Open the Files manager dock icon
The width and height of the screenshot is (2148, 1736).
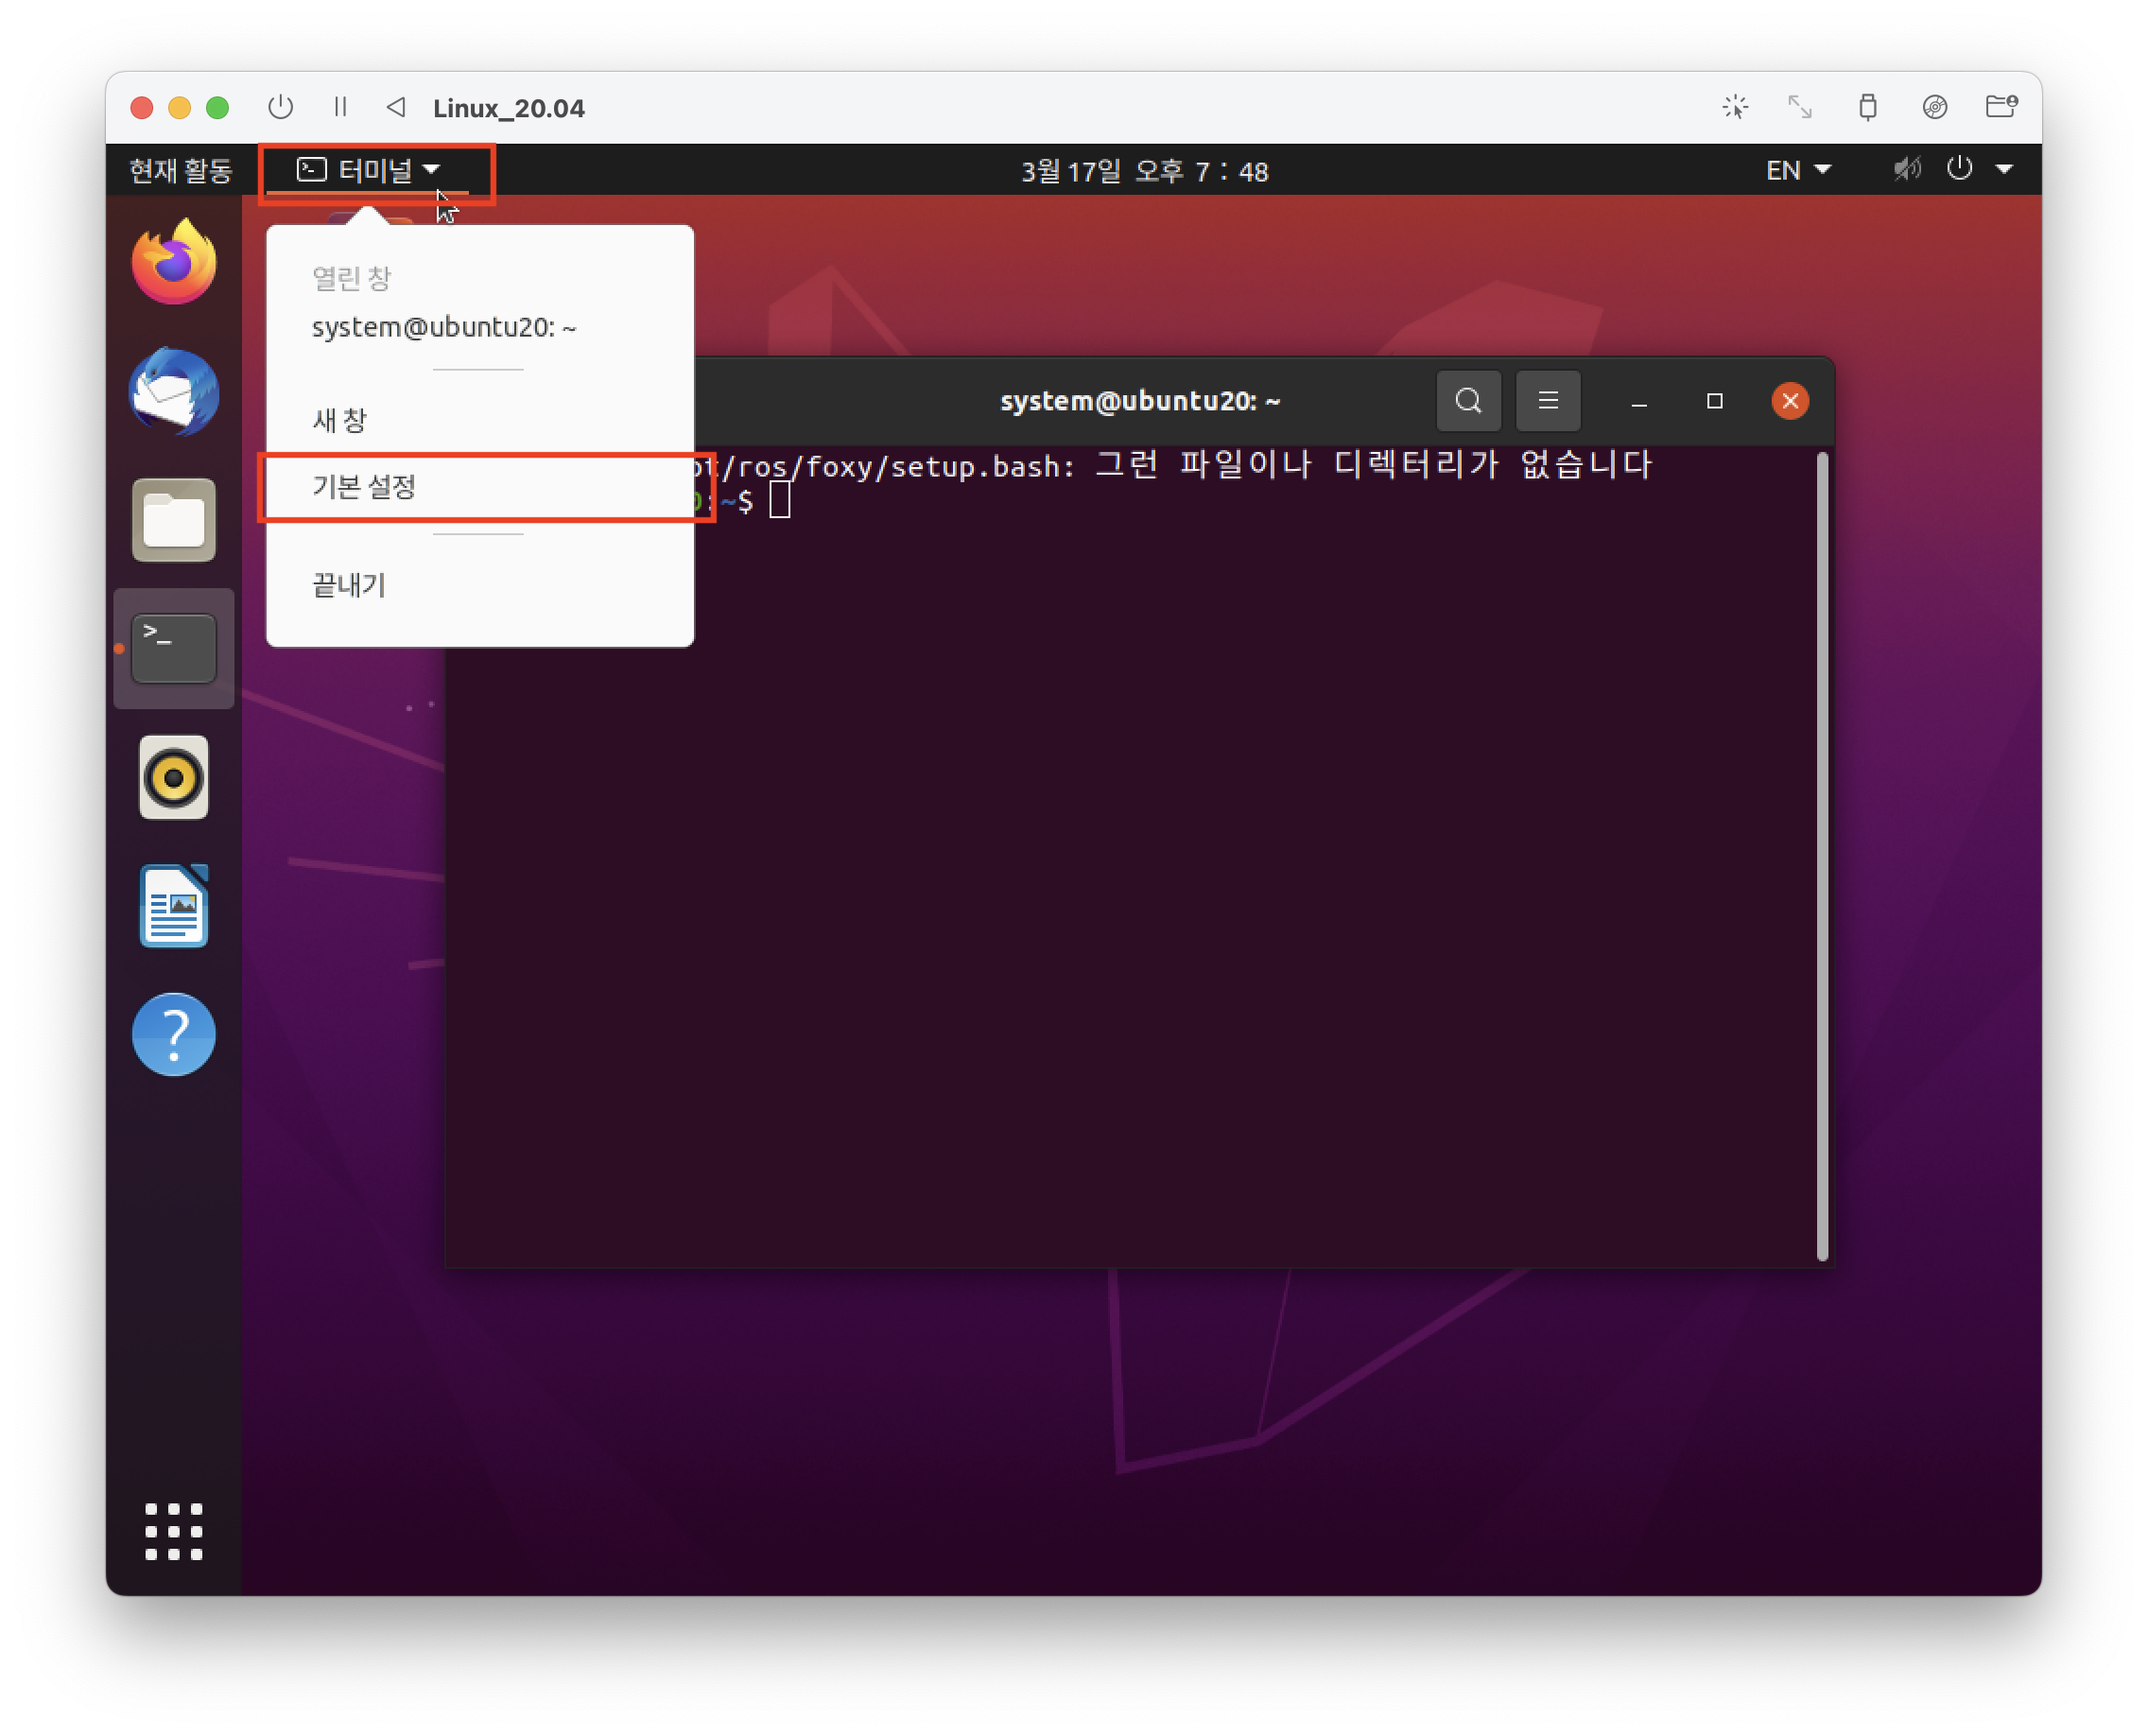[174, 520]
